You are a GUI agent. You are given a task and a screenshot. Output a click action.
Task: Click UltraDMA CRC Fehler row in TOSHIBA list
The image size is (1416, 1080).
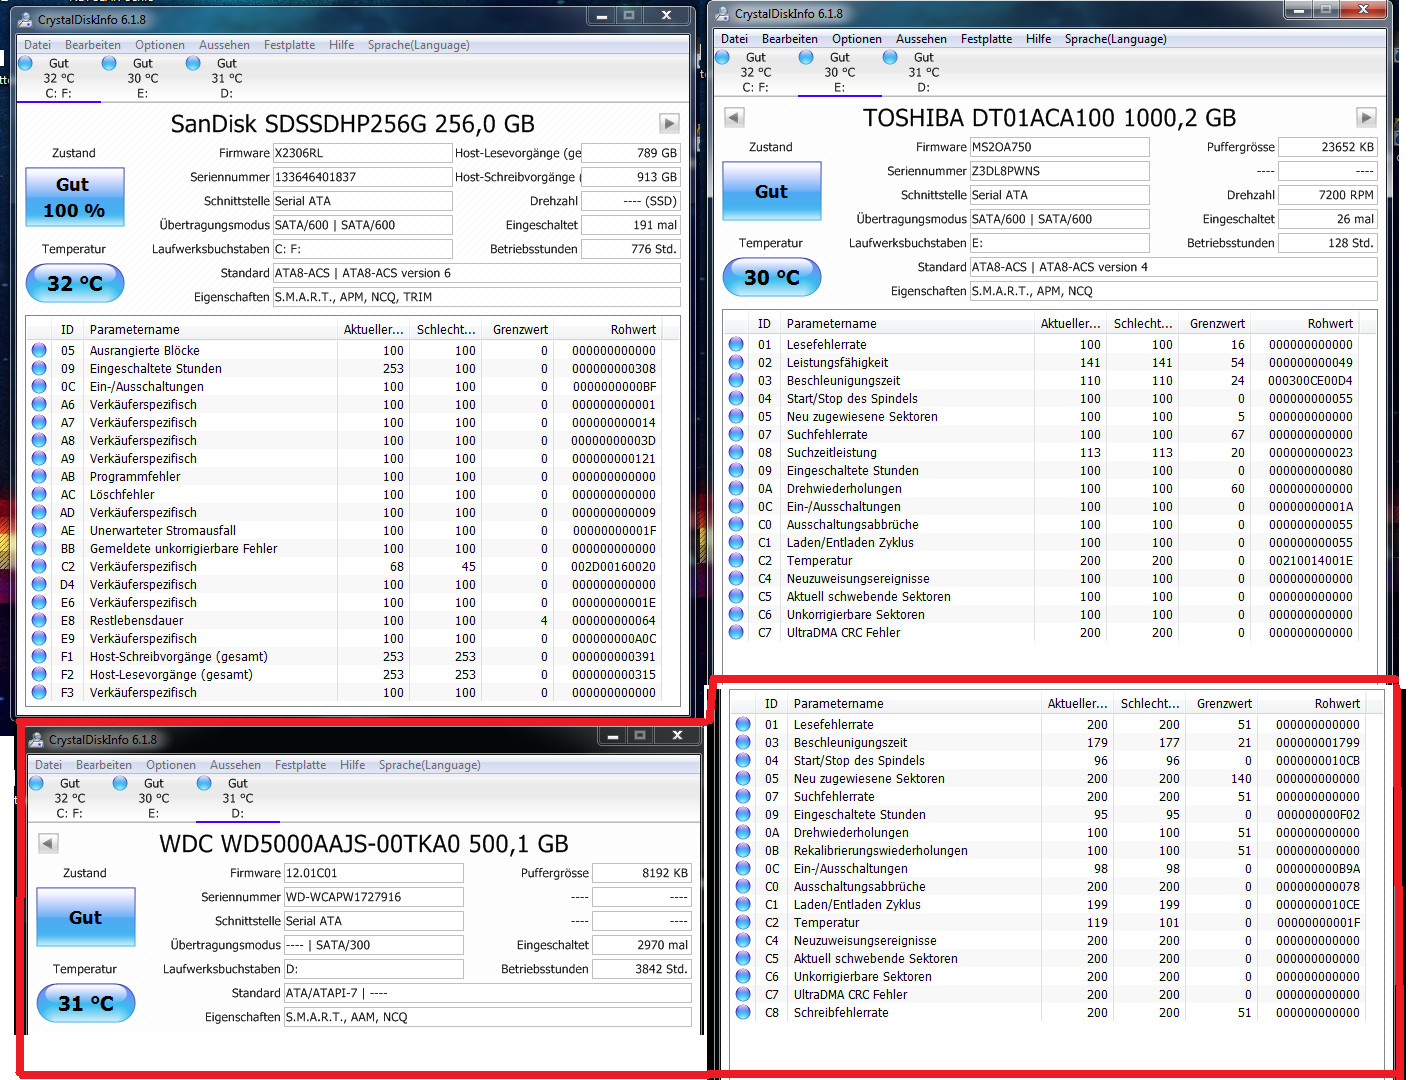pos(1043,632)
